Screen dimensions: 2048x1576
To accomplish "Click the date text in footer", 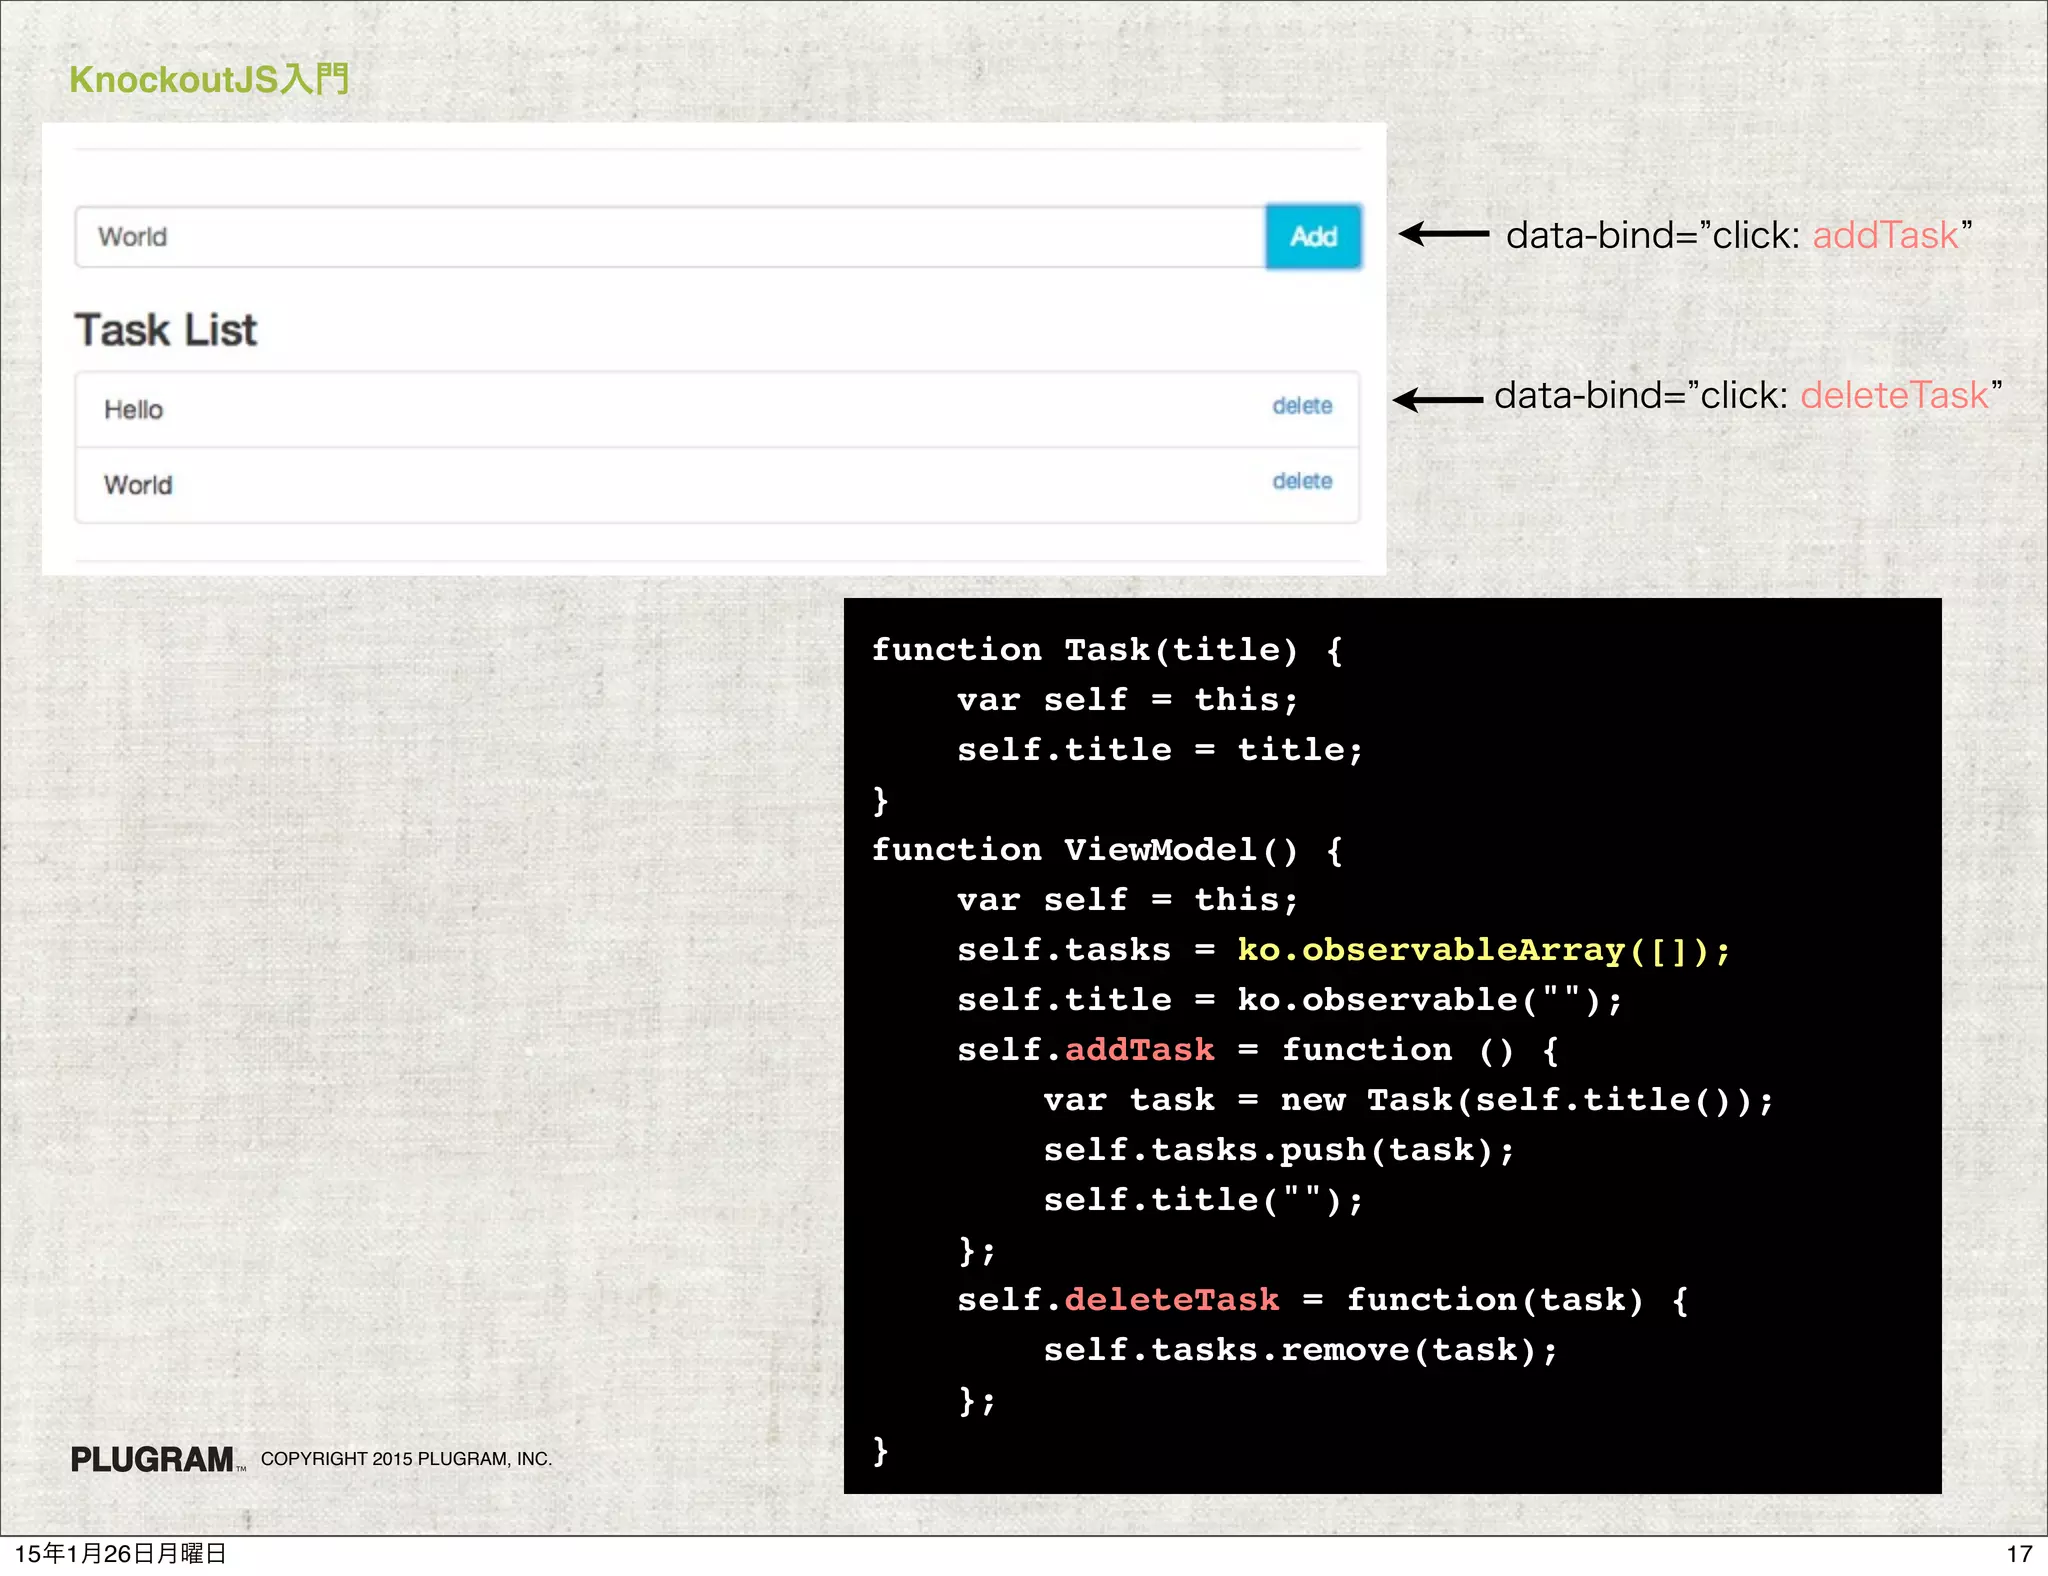I will (120, 1554).
